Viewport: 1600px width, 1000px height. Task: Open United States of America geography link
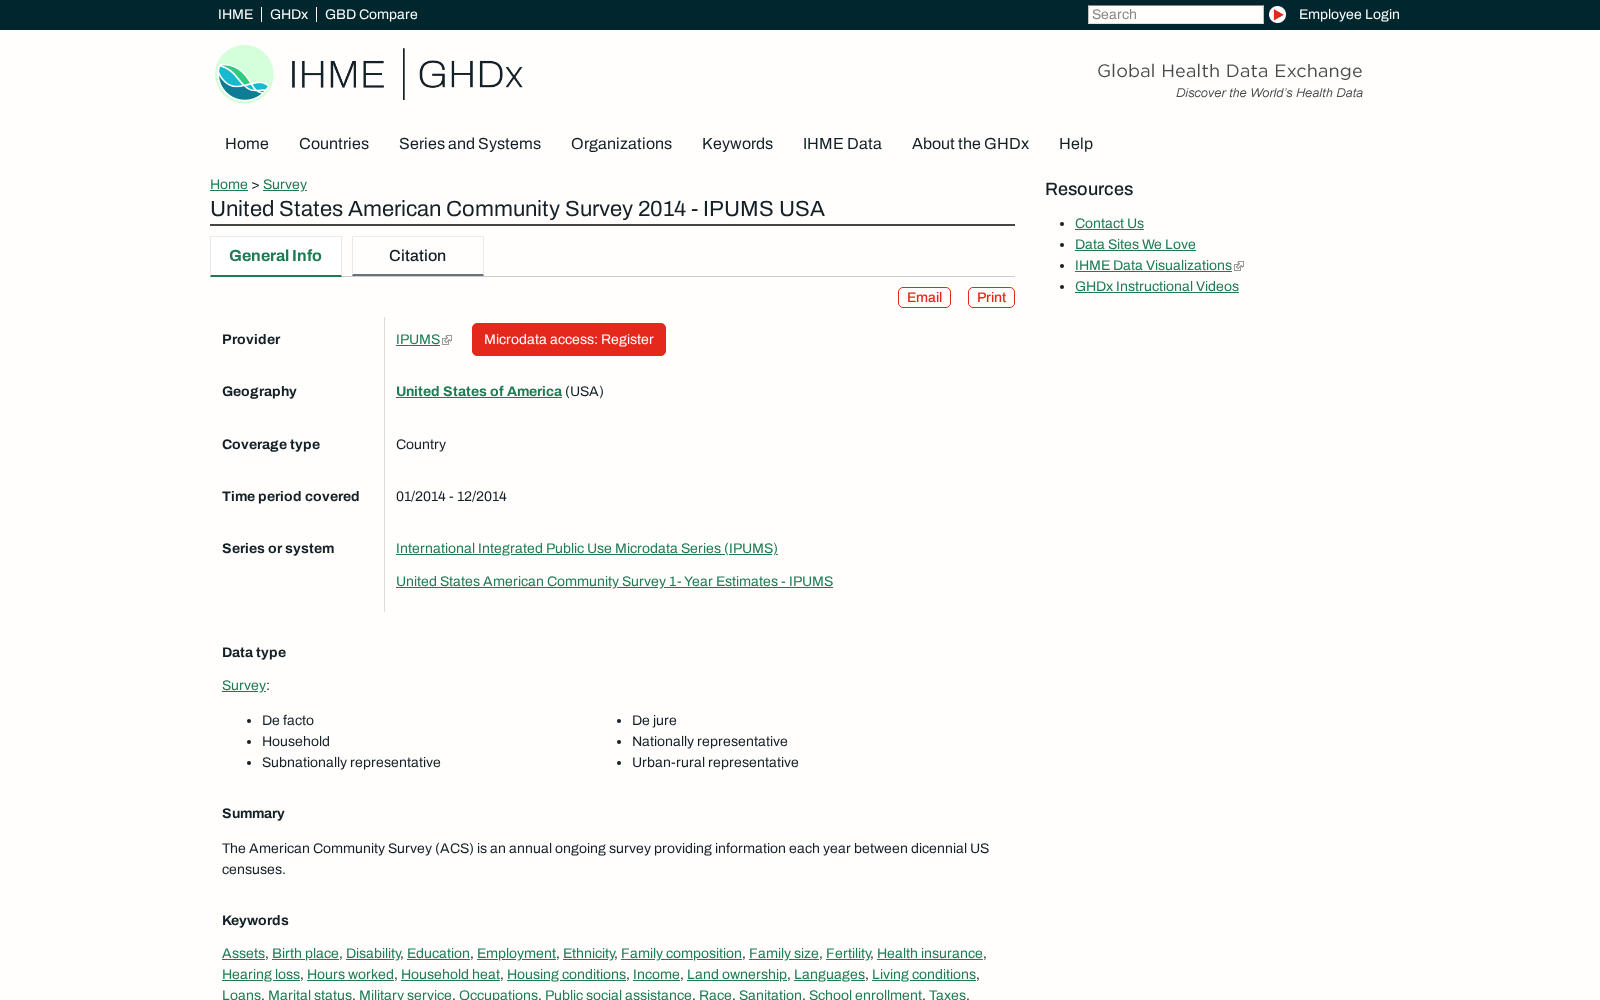(479, 391)
